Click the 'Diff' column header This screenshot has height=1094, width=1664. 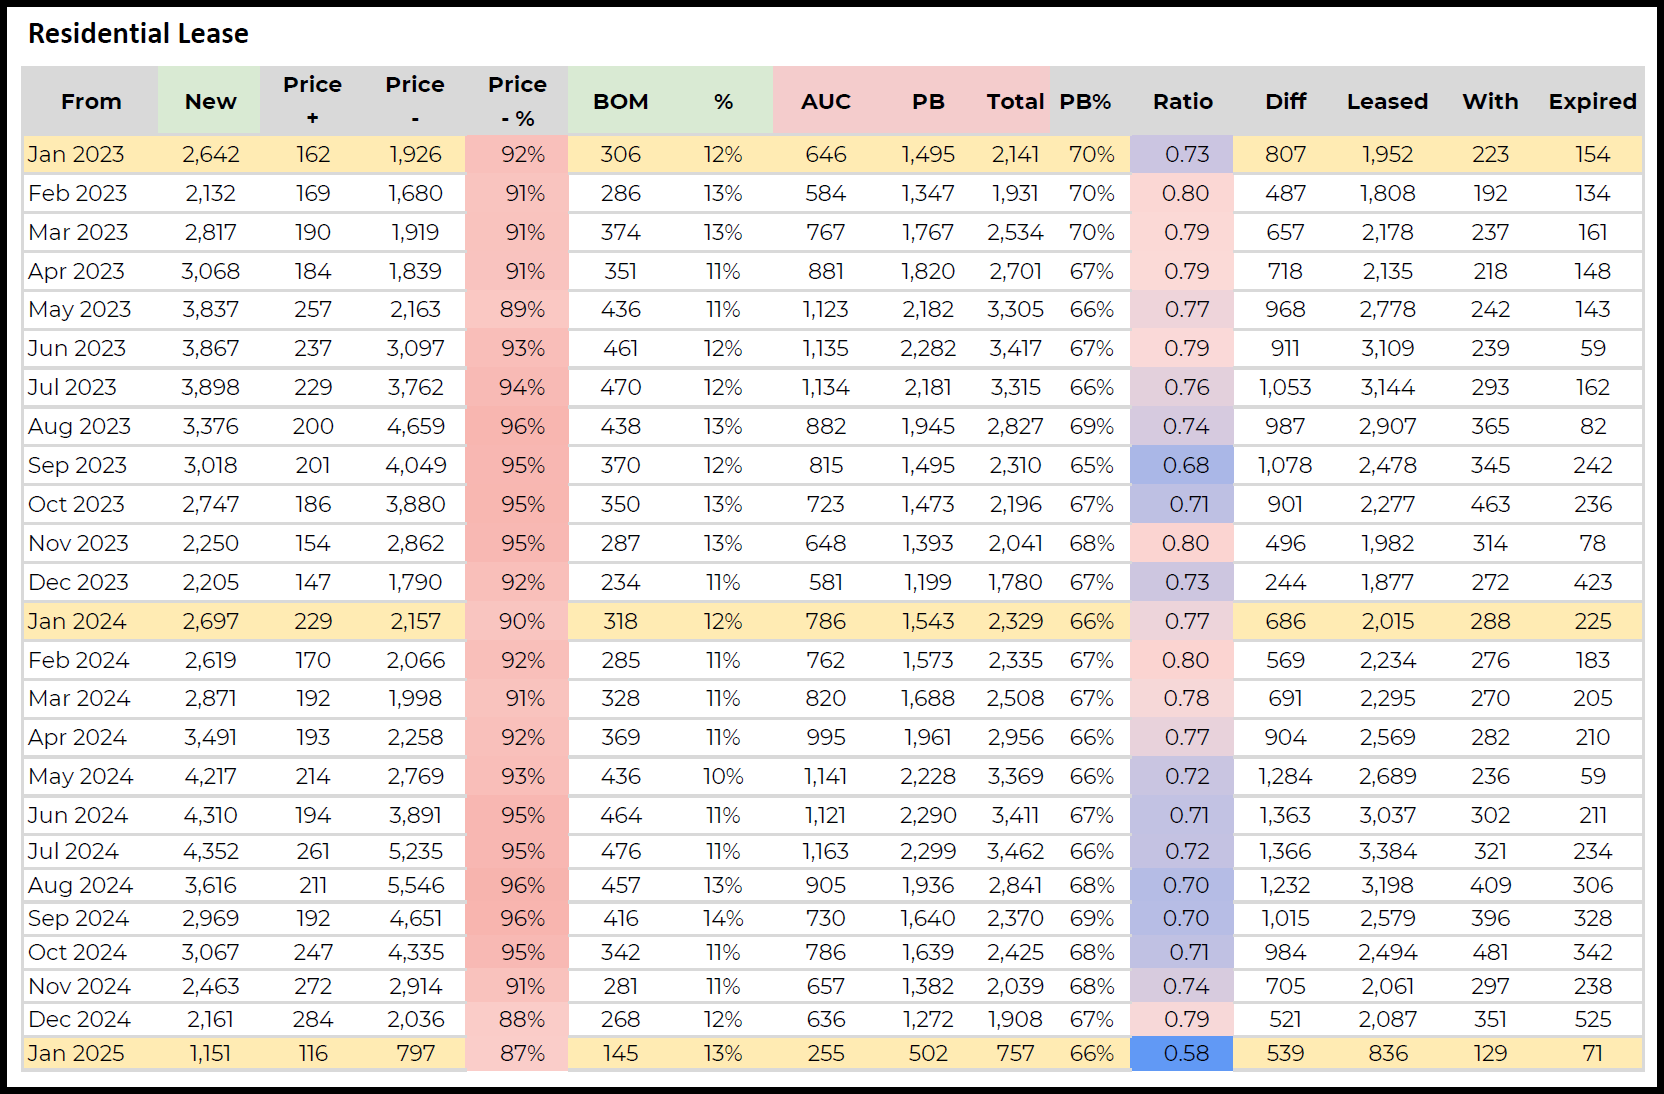[x=1285, y=102]
